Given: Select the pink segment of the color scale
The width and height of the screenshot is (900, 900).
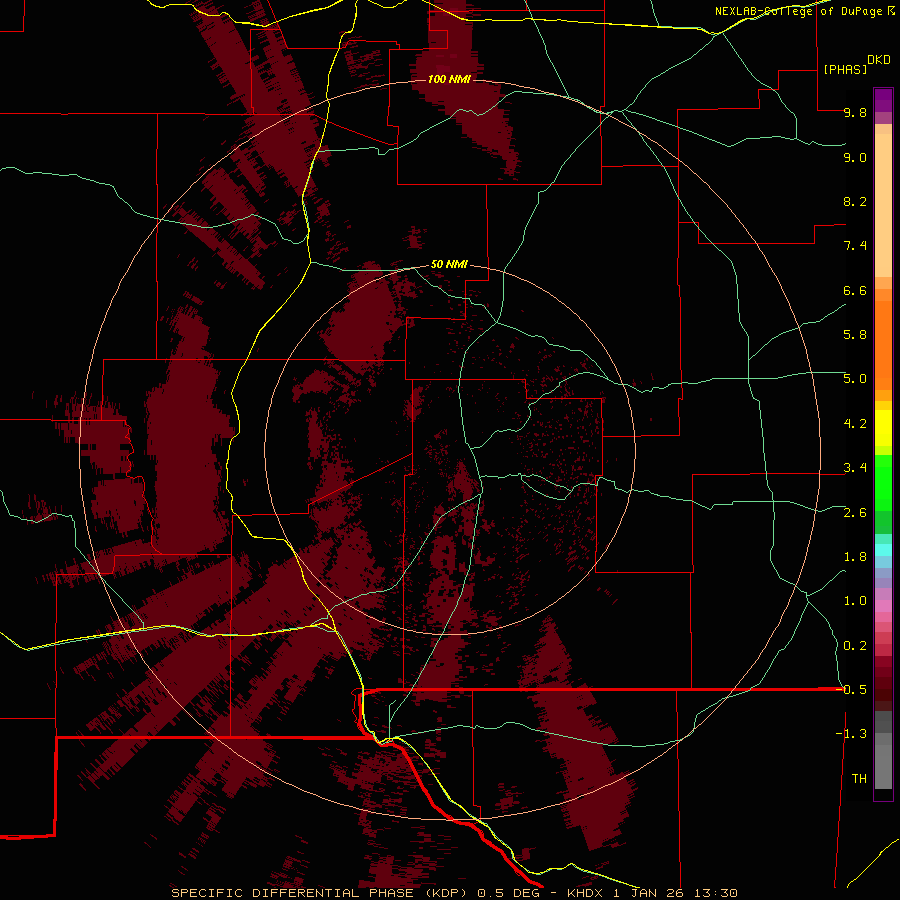Looking at the screenshot, I should (883, 606).
